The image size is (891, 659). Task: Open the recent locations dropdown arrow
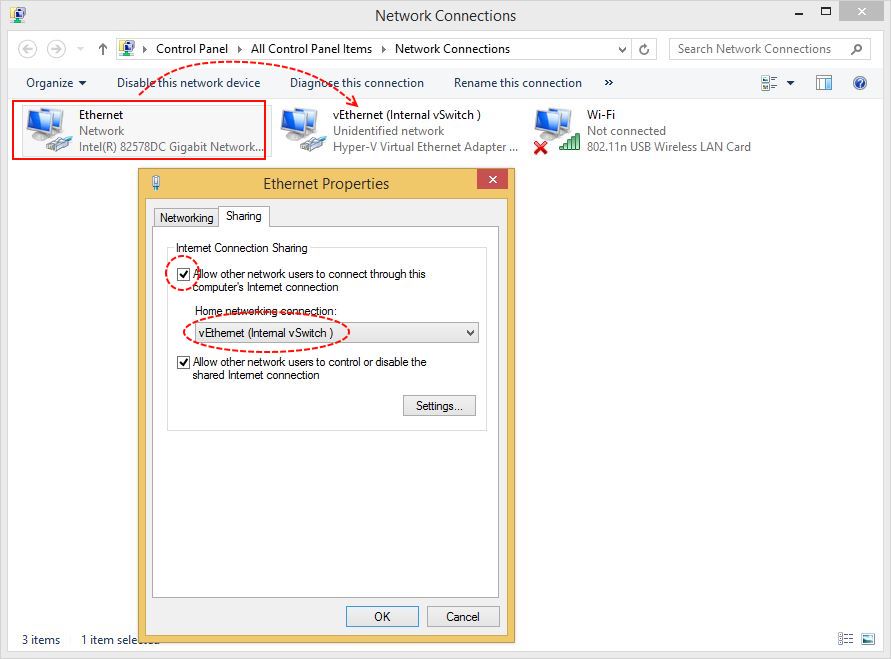tap(80, 49)
